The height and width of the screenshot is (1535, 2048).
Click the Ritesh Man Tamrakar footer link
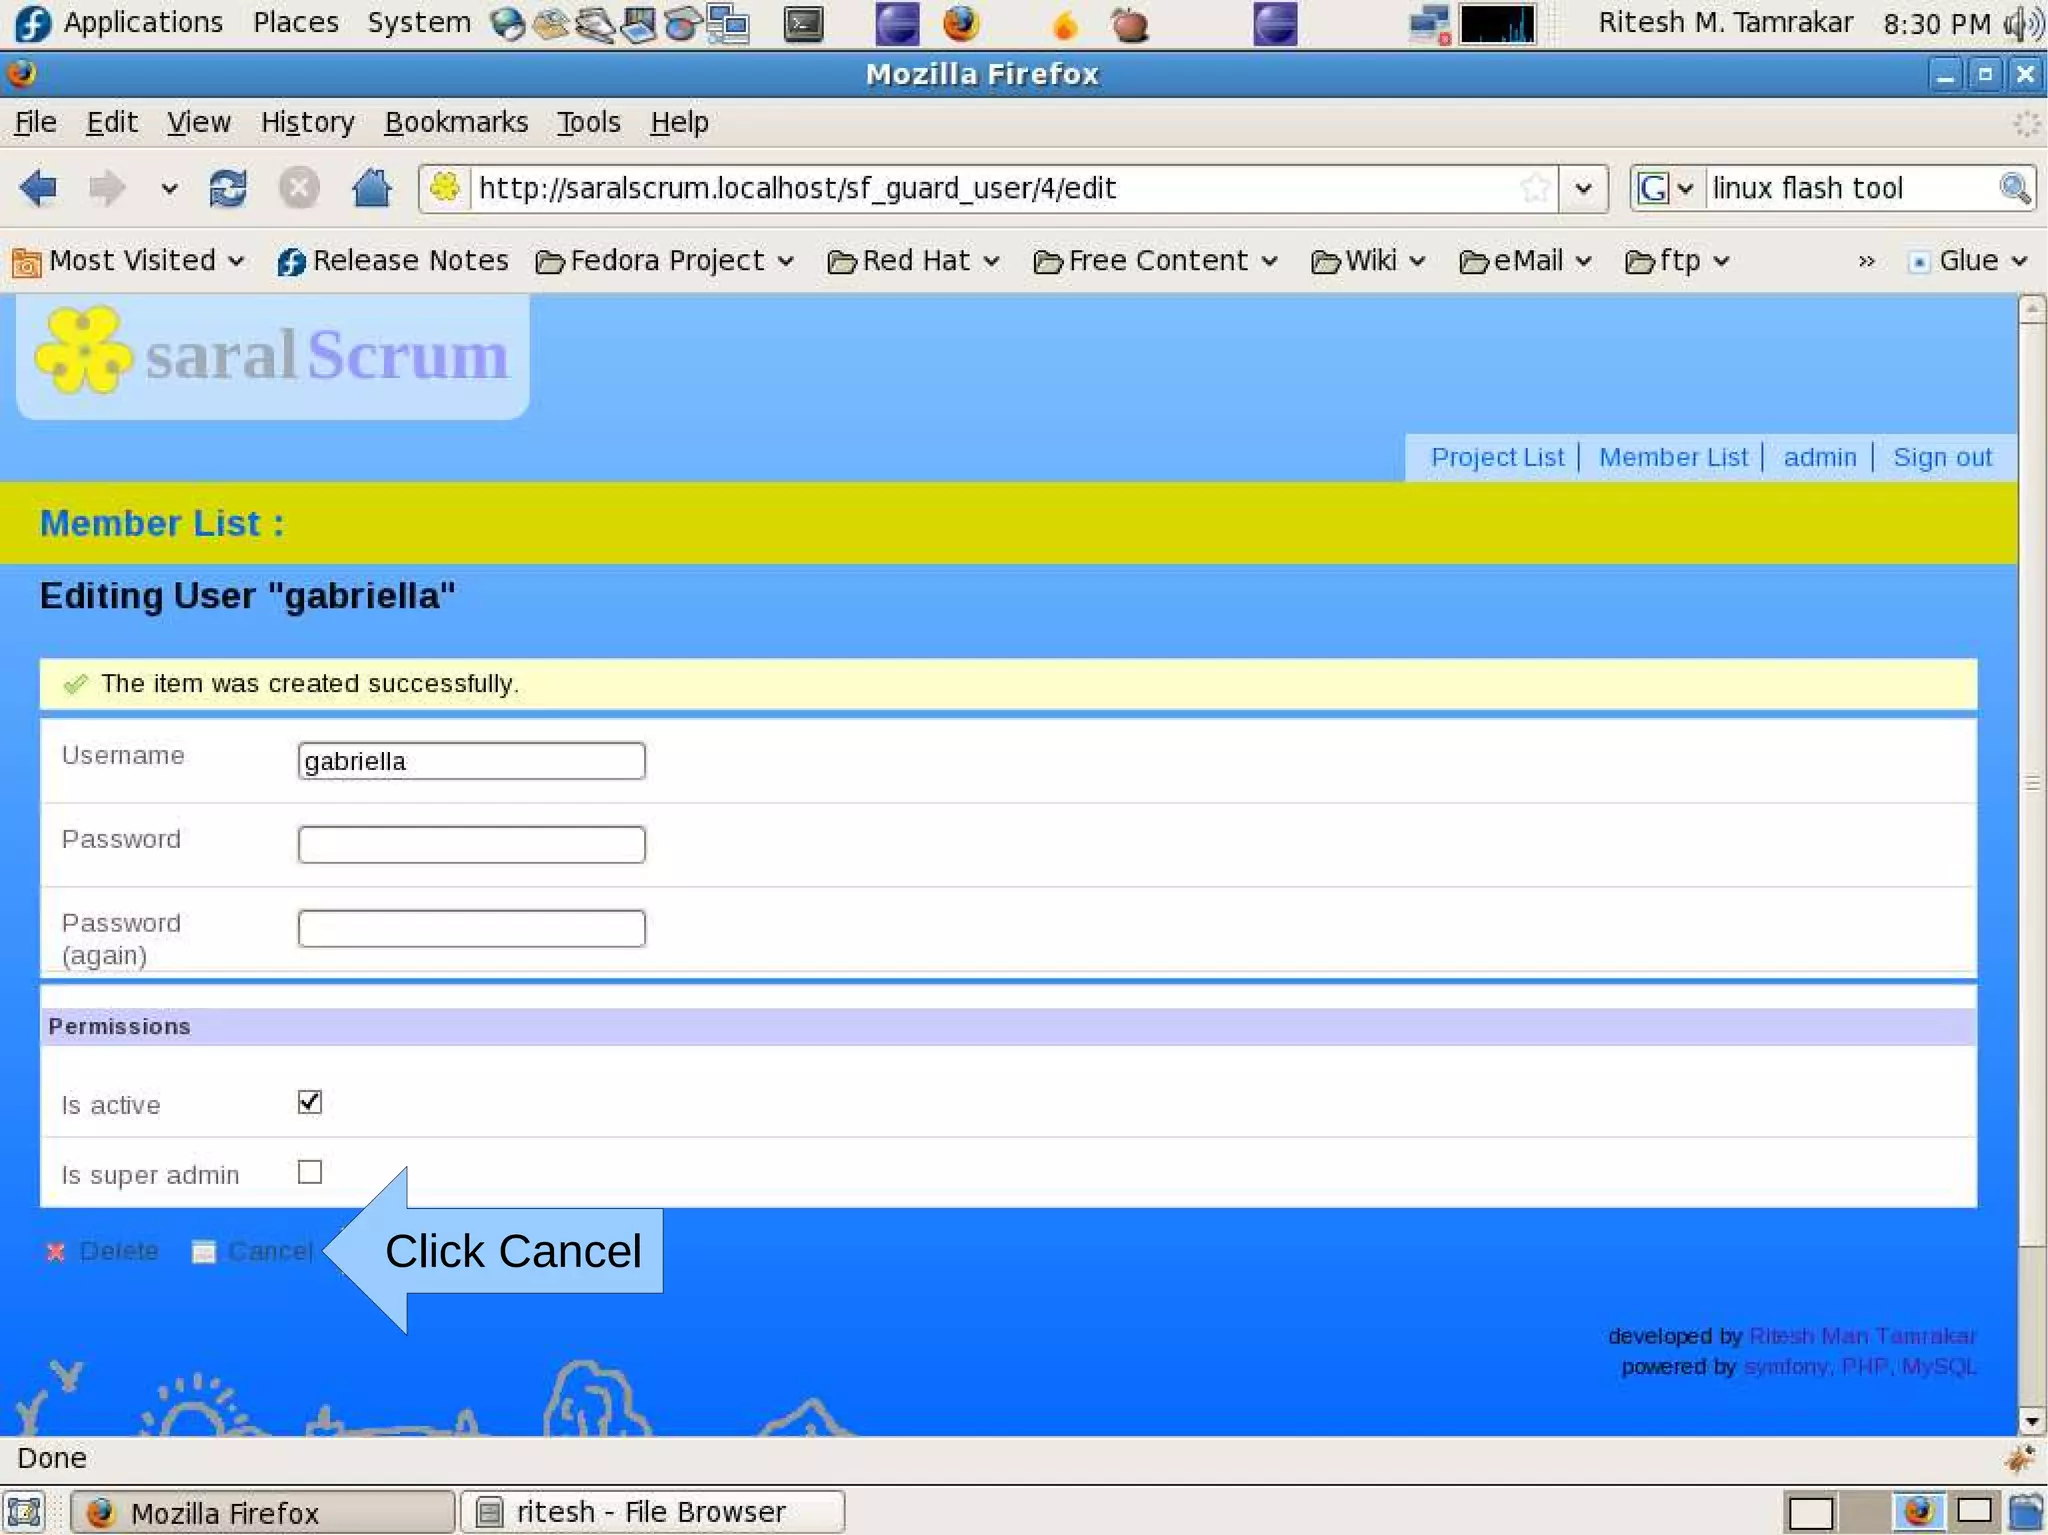point(1863,1336)
